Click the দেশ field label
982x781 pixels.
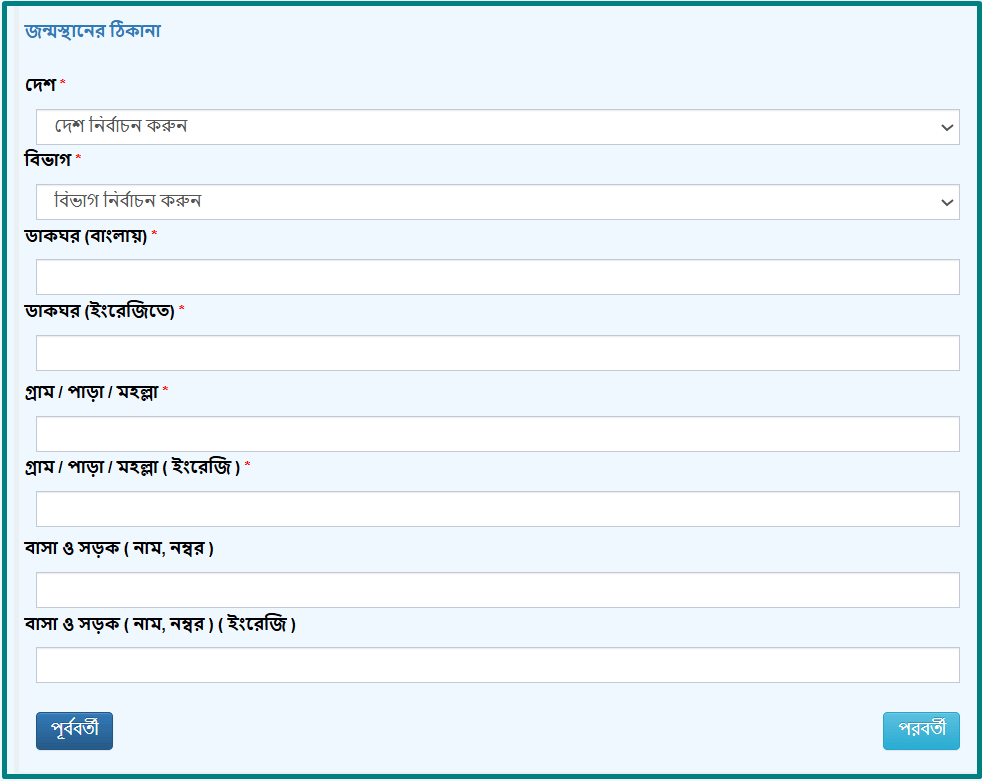click(41, 86)
